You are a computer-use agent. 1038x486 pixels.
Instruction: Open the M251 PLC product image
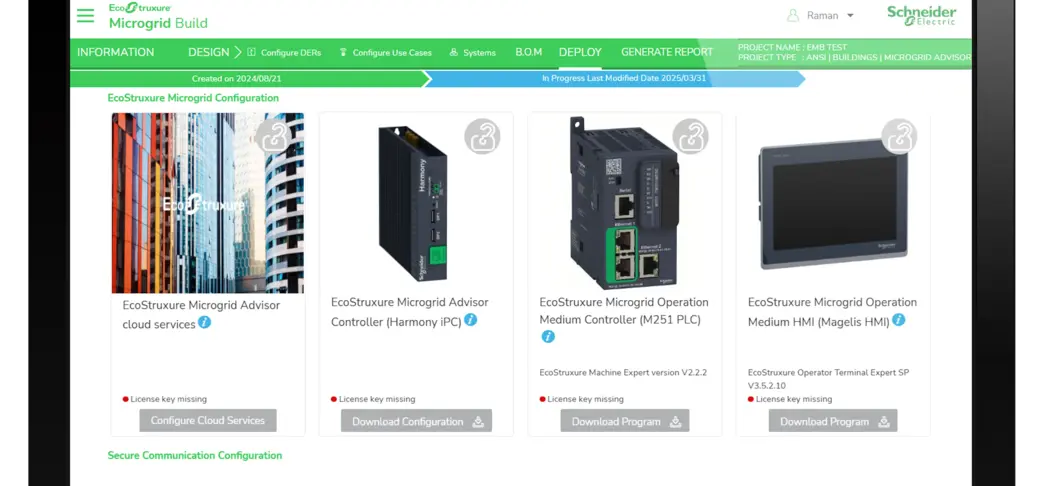(x=623, y=203)
